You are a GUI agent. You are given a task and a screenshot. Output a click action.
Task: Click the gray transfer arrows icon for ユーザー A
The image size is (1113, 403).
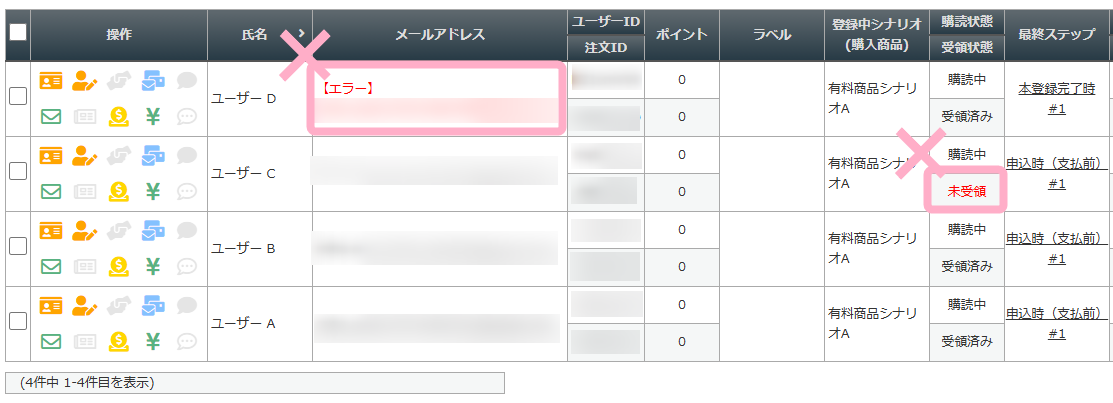(x=119, y=306)
